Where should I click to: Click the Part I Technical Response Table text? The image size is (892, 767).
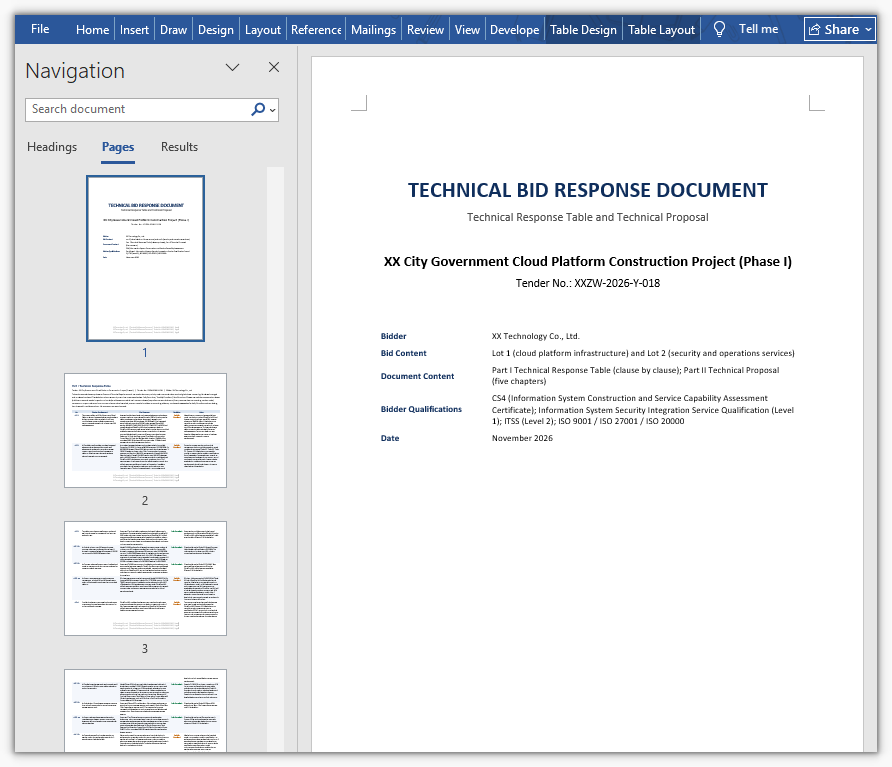tap(635, 376)
